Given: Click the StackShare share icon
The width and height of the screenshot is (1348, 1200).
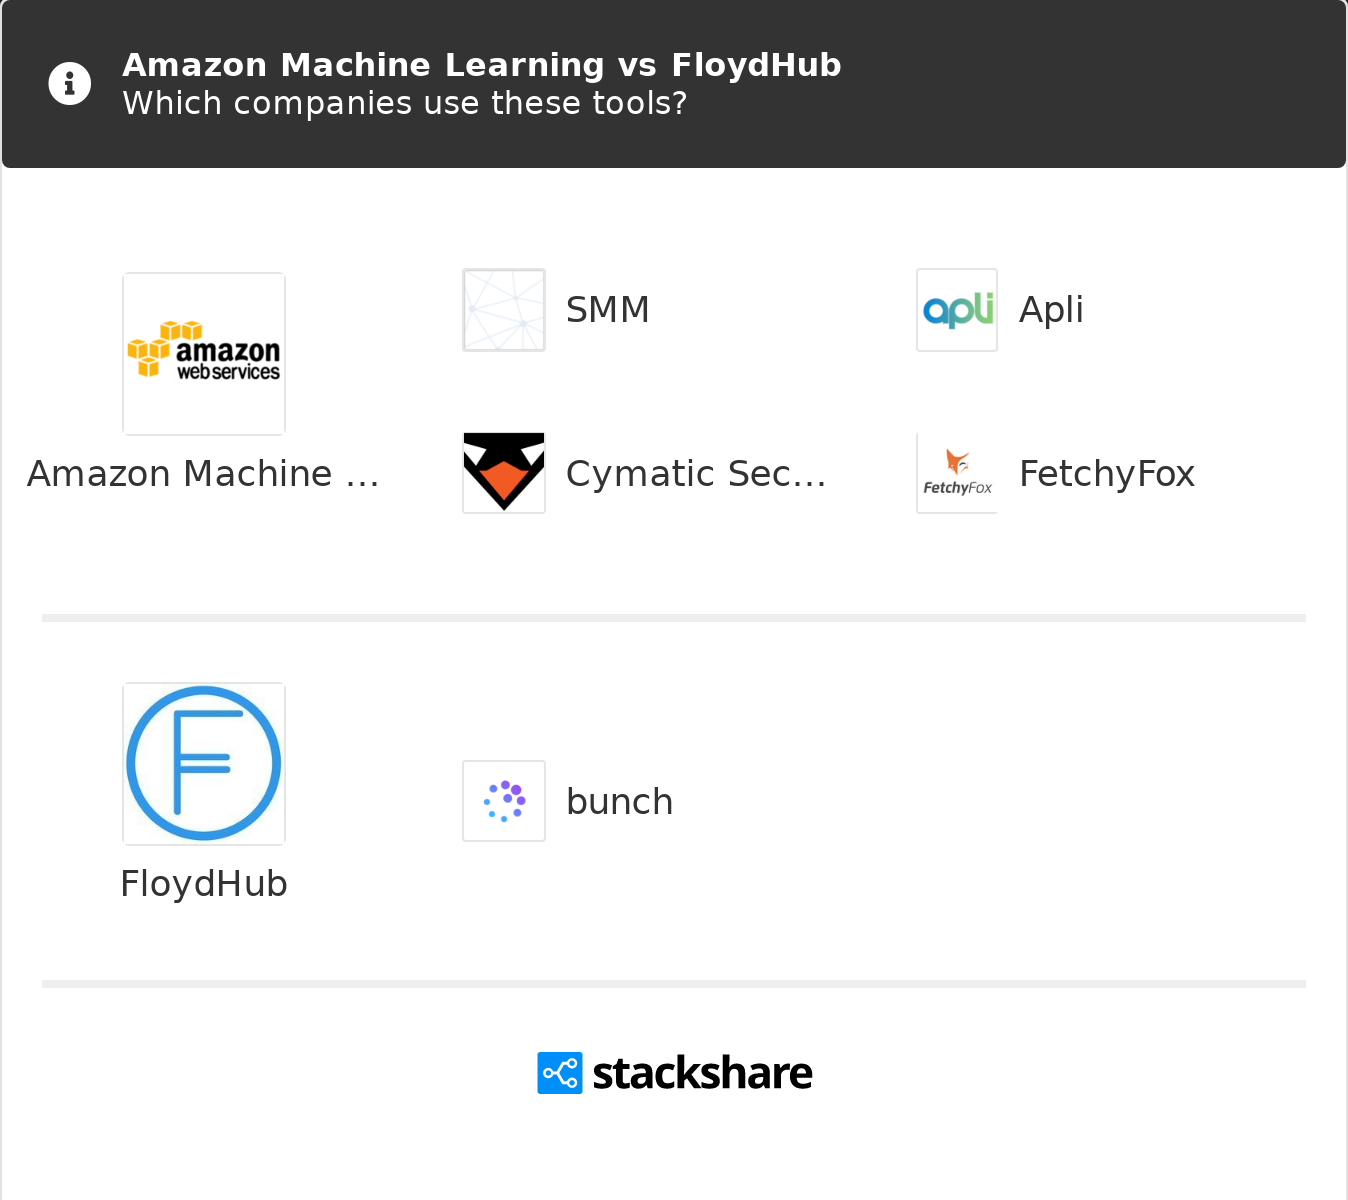Looking at the screenshot, I should click(x=559, y=1072).
